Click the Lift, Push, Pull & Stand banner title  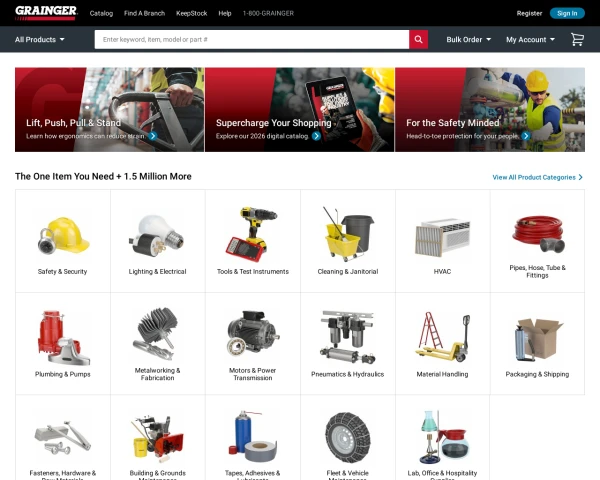tap(73, 123)
